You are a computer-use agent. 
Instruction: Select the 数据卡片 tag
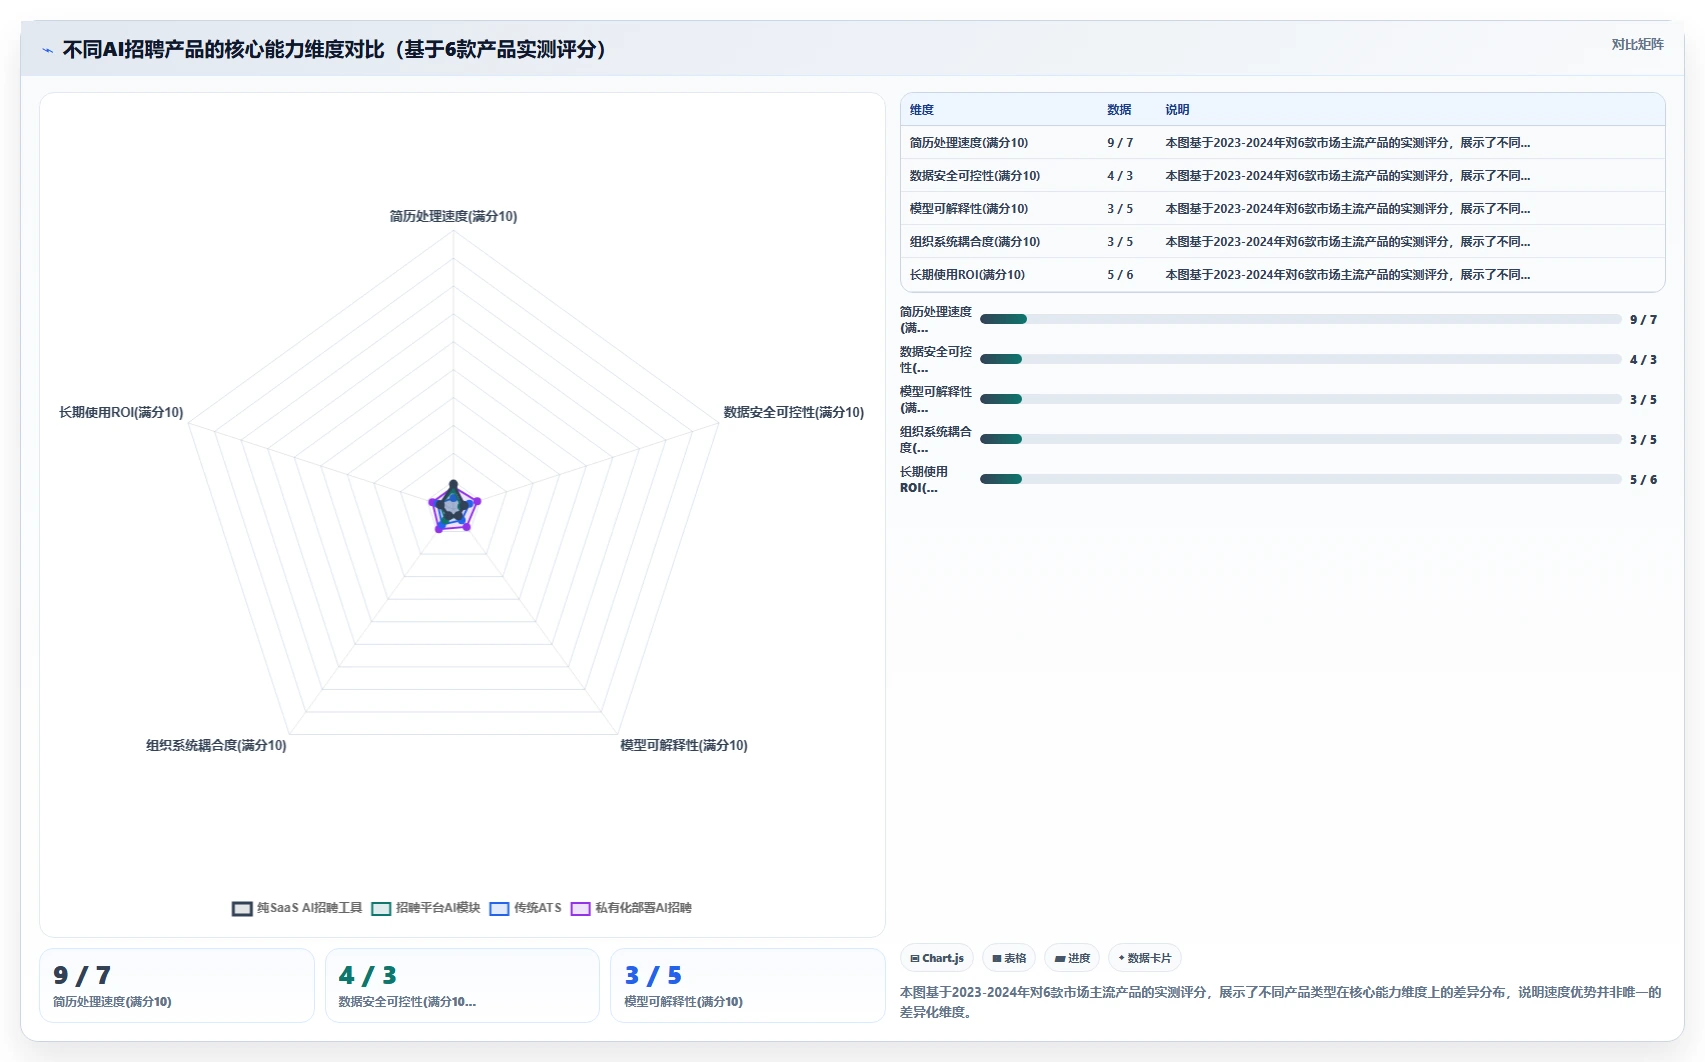point(1145,958)
